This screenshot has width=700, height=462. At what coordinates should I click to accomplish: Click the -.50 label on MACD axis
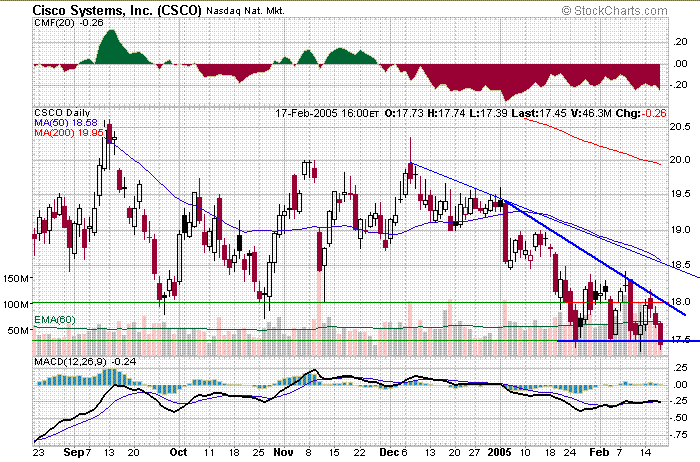(679, 418)
